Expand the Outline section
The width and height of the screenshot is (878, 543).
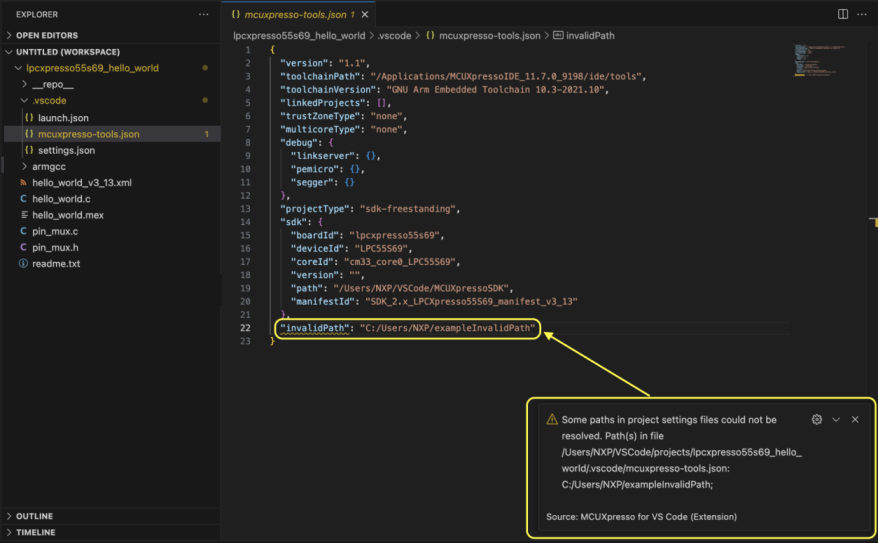point(34,516)
